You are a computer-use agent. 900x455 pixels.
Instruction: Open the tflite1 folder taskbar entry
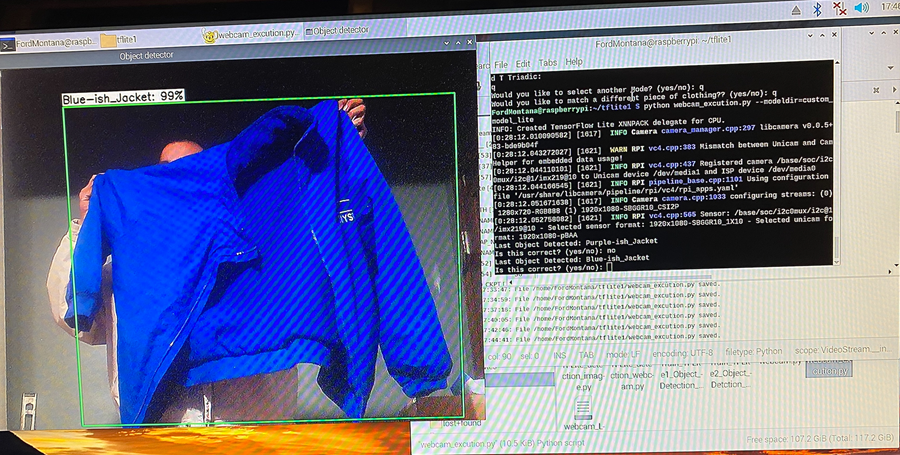(x=119, y=40)
